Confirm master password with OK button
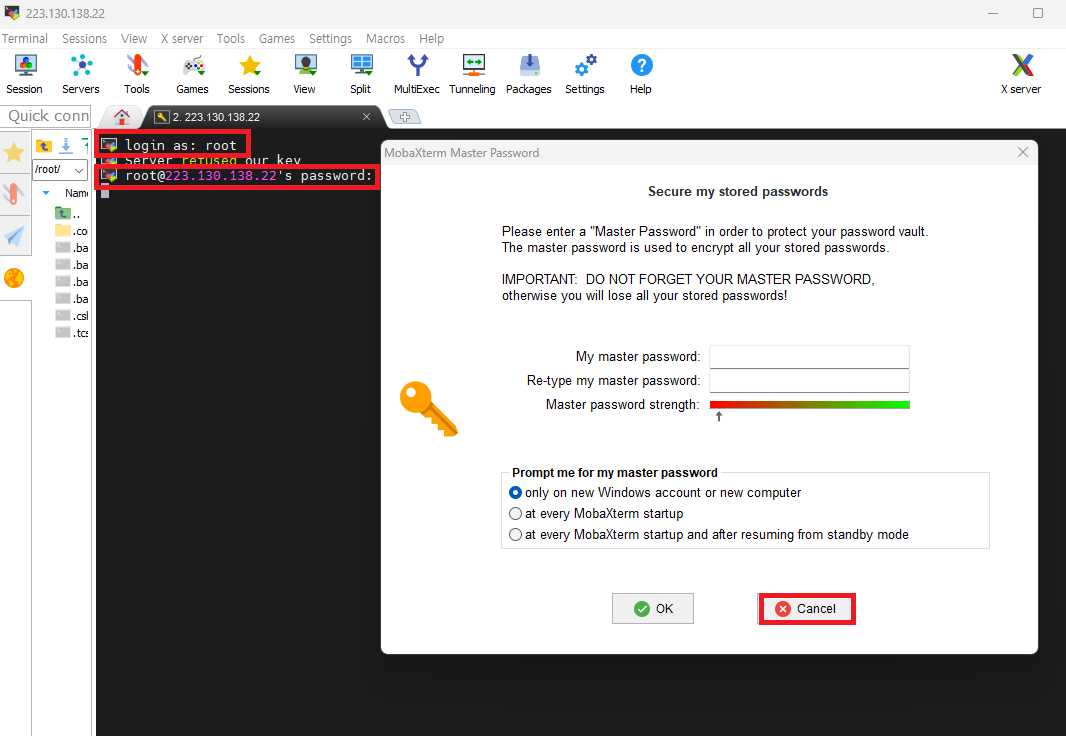Image resolution: width=1066 pixels, height=736 pixels. pos(653,609)
